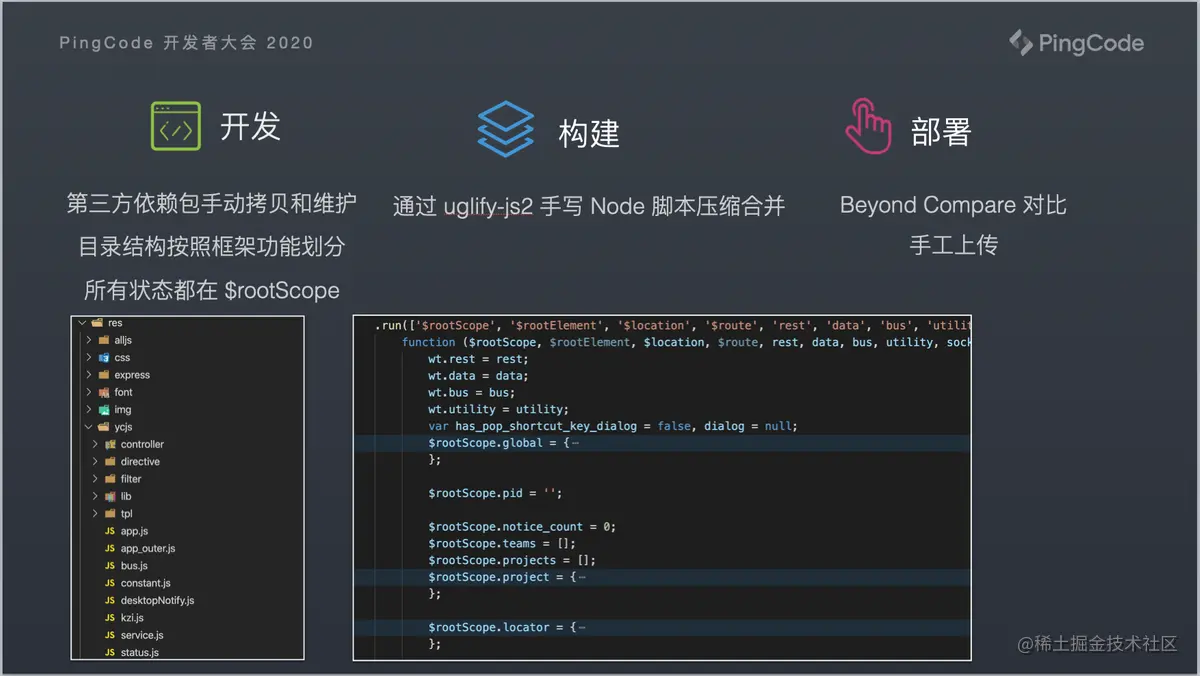Click the filter folder icon
1200x676 pixels.
[x=110, y=479]
